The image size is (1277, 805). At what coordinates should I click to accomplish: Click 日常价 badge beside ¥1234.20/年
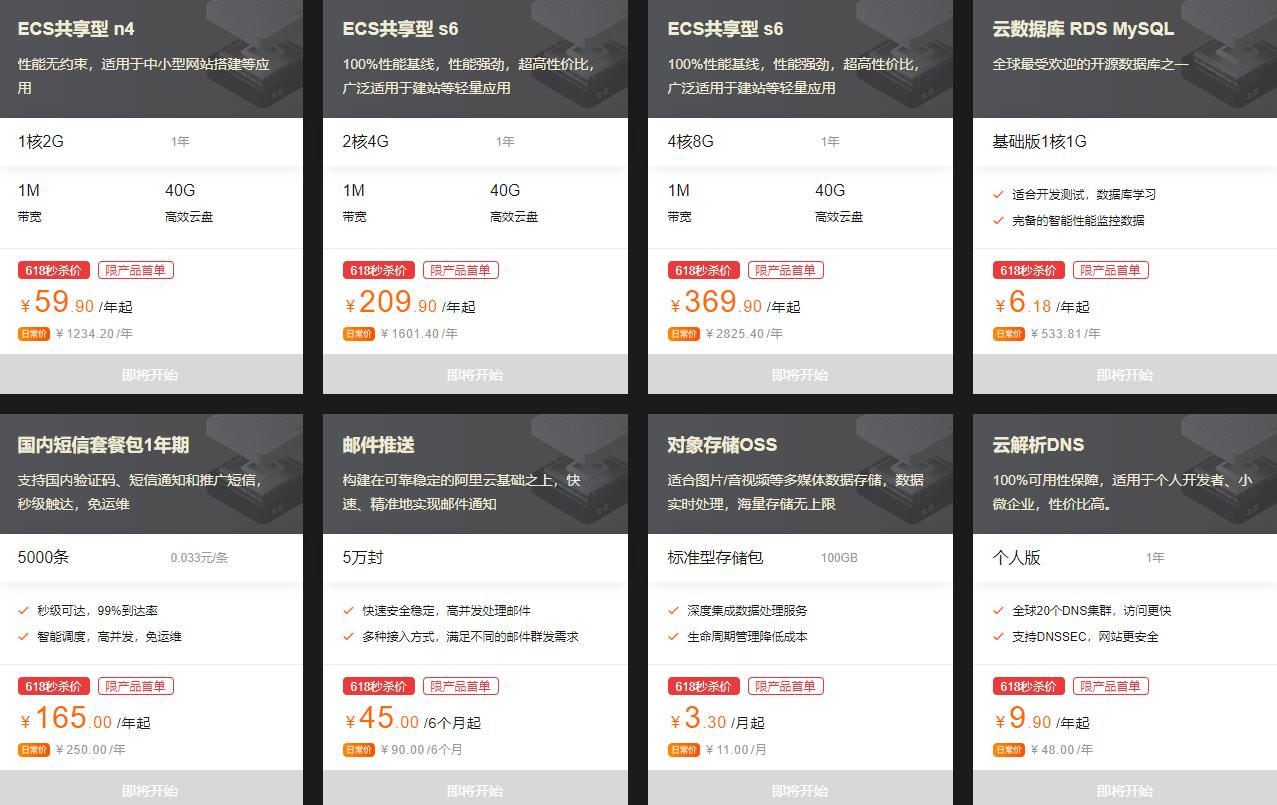pyautogui.click(x=34, y=334)
